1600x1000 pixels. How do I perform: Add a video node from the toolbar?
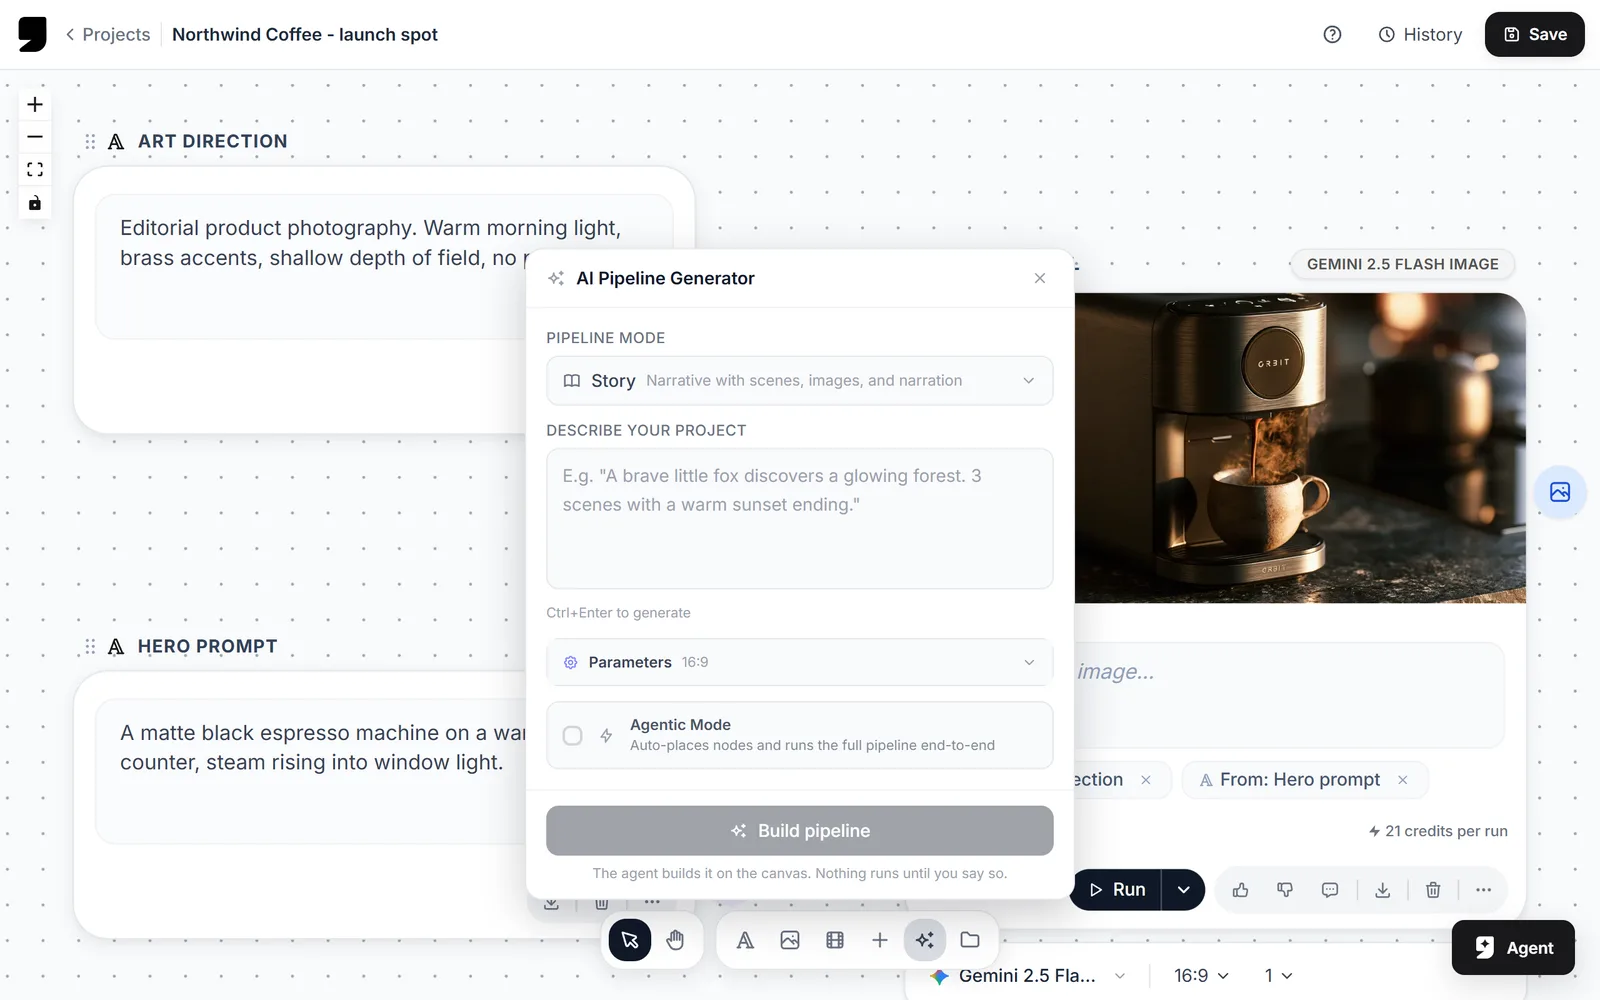click(x=835, y=940)
